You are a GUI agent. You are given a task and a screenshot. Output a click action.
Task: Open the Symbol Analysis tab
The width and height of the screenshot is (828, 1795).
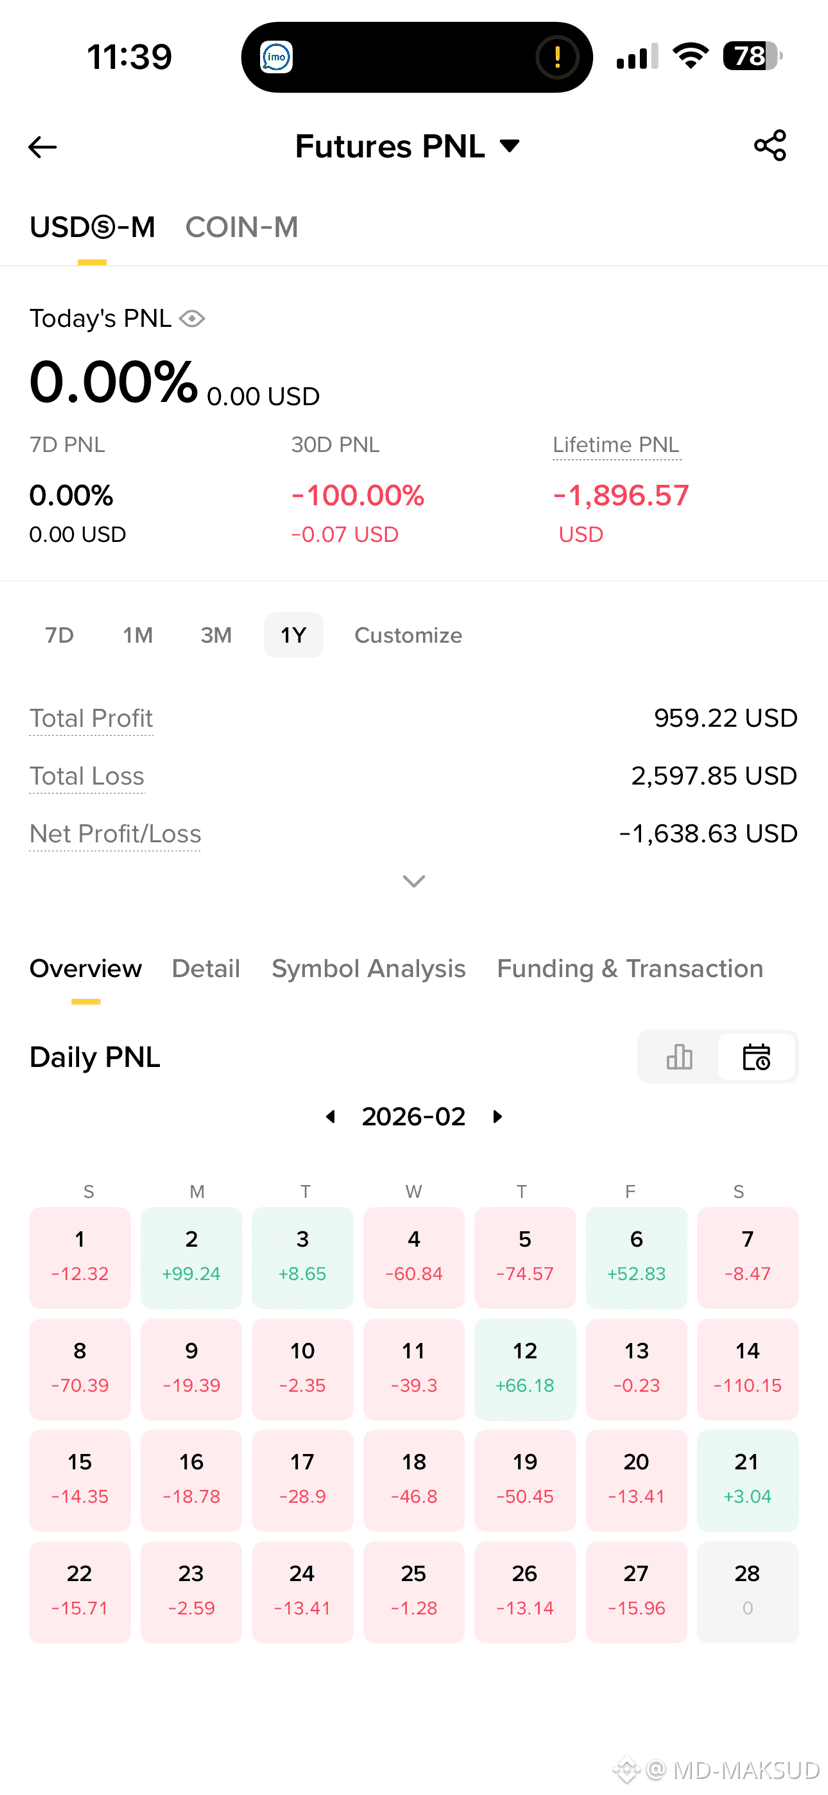[369, 968]
